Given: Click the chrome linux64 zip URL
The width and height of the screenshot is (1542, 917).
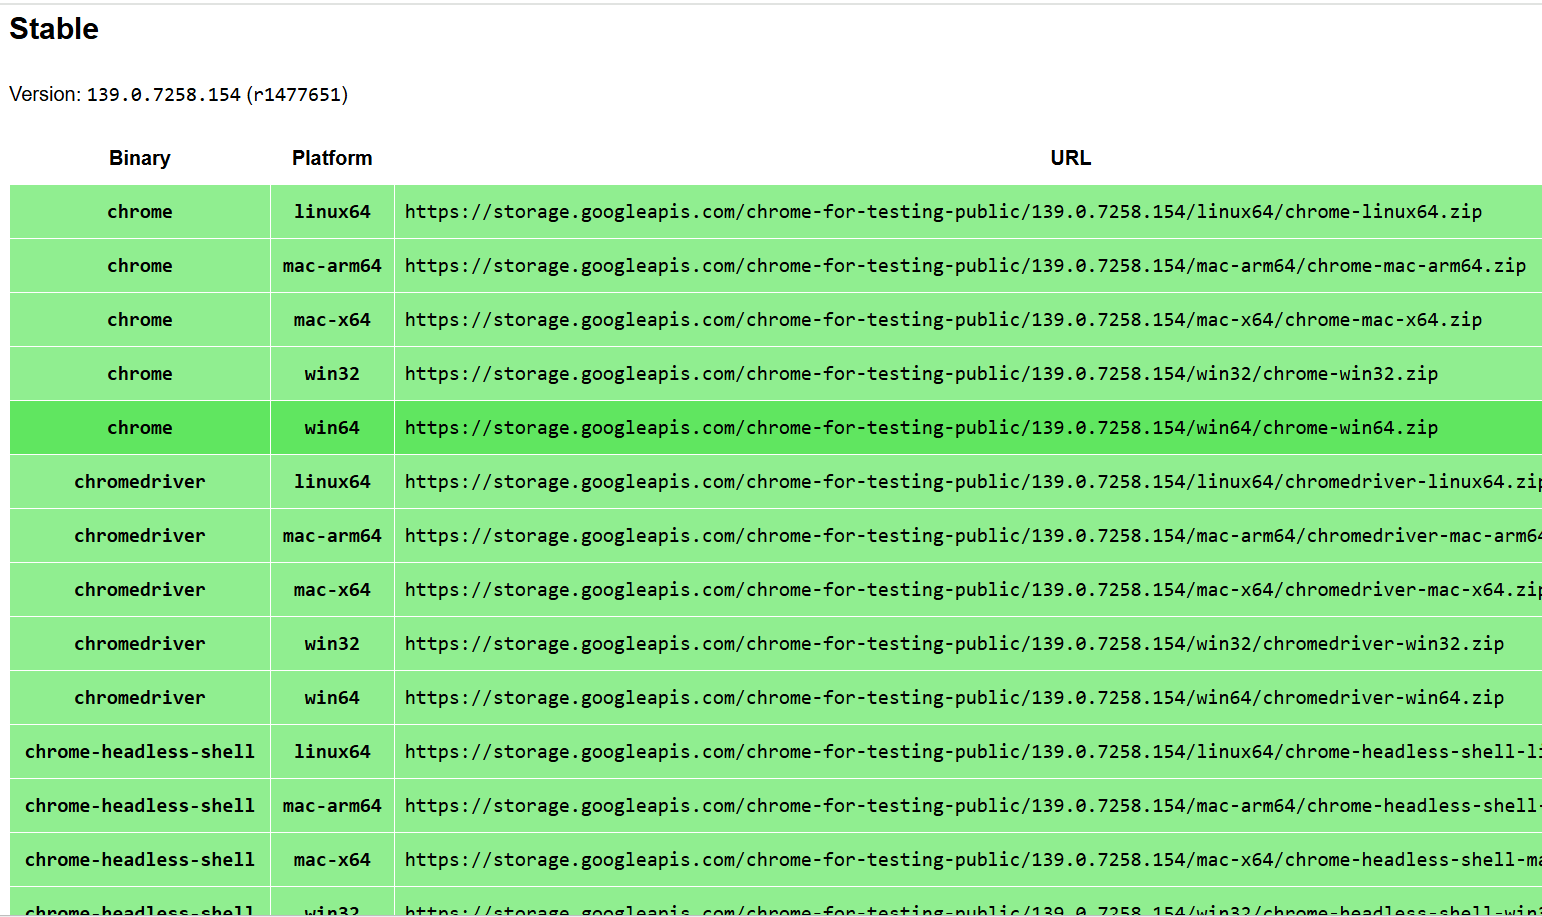Looking at the screenshot, I should point(943,212).
